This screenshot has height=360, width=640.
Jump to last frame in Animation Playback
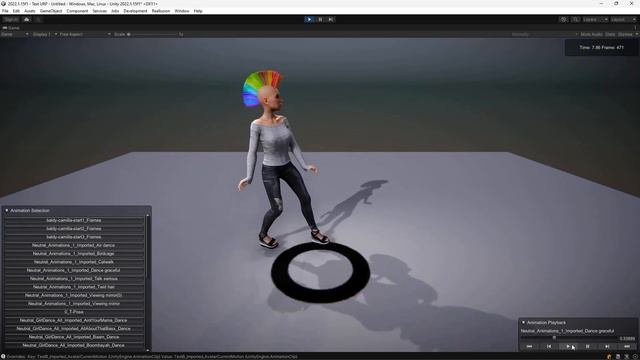tap(627, 347)
